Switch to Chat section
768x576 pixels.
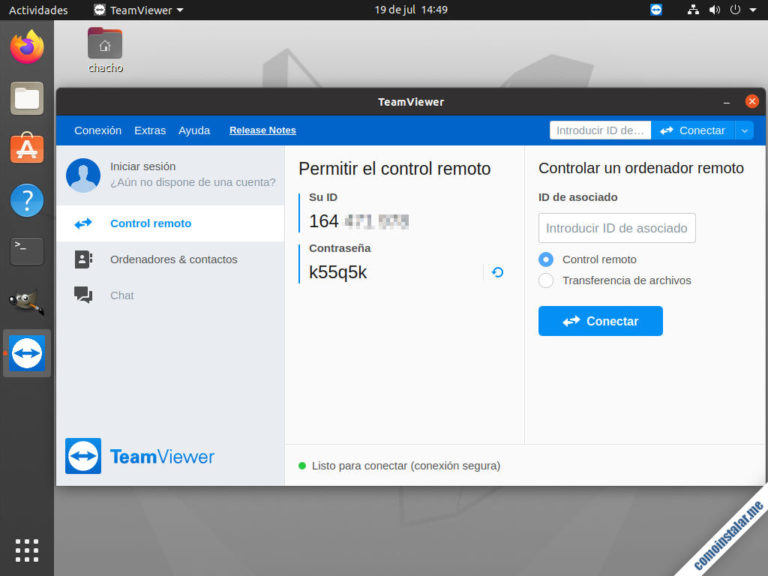pos(170,295)
